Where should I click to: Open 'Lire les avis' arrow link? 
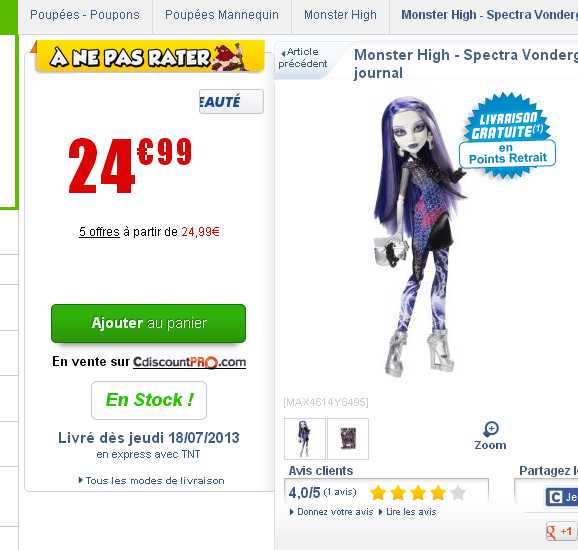pos(407,512)
